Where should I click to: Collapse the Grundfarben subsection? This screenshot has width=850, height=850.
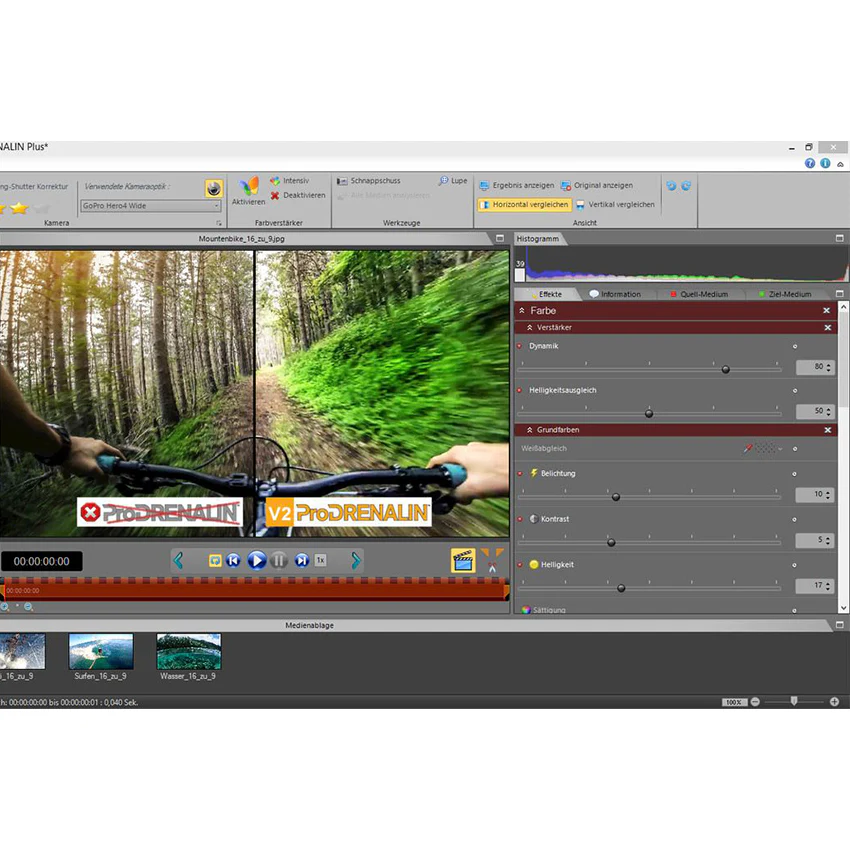tap(530, 430)
